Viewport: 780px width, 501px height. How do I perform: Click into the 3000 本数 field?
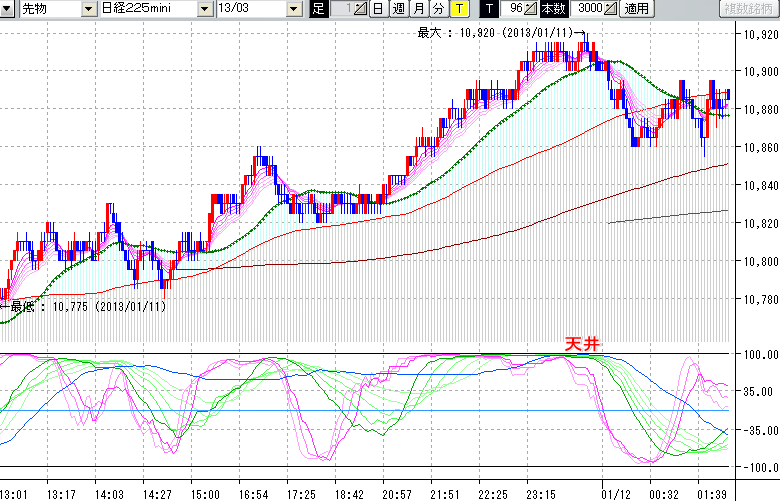click(x=588, y=9)
